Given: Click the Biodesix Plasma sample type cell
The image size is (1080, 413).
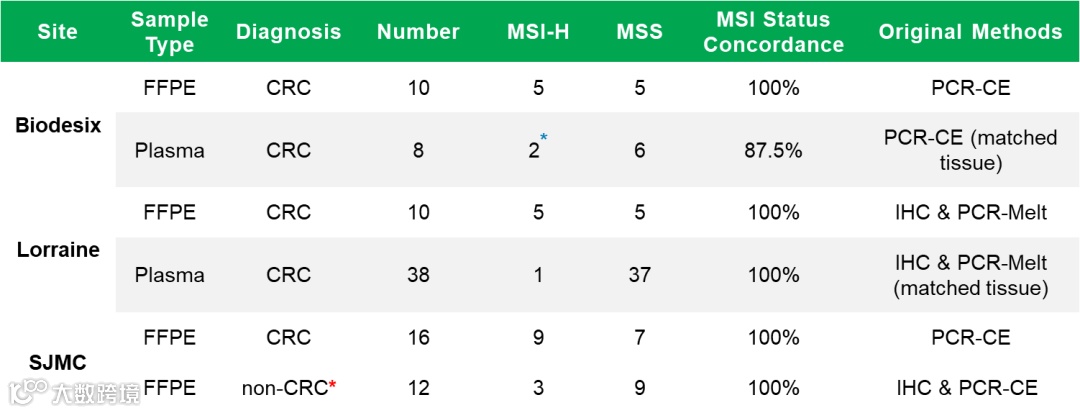Looking at the screenshot, I should pyautogui.click(x=169, y=150).
